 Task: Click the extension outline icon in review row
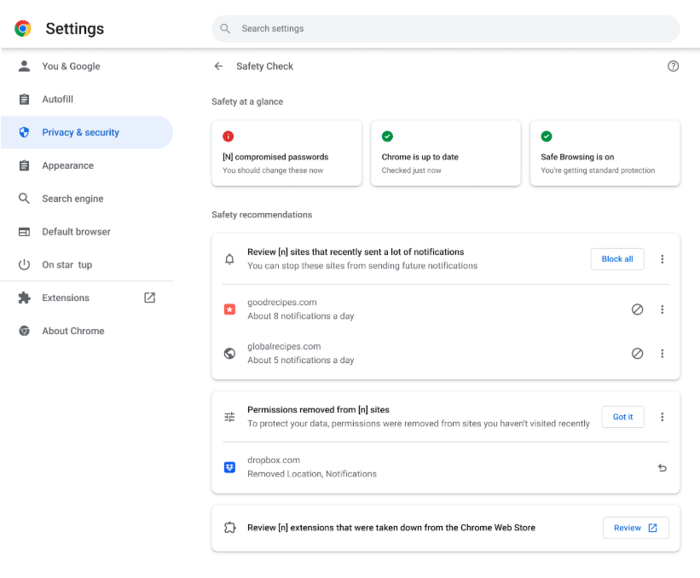coord(229,528)
